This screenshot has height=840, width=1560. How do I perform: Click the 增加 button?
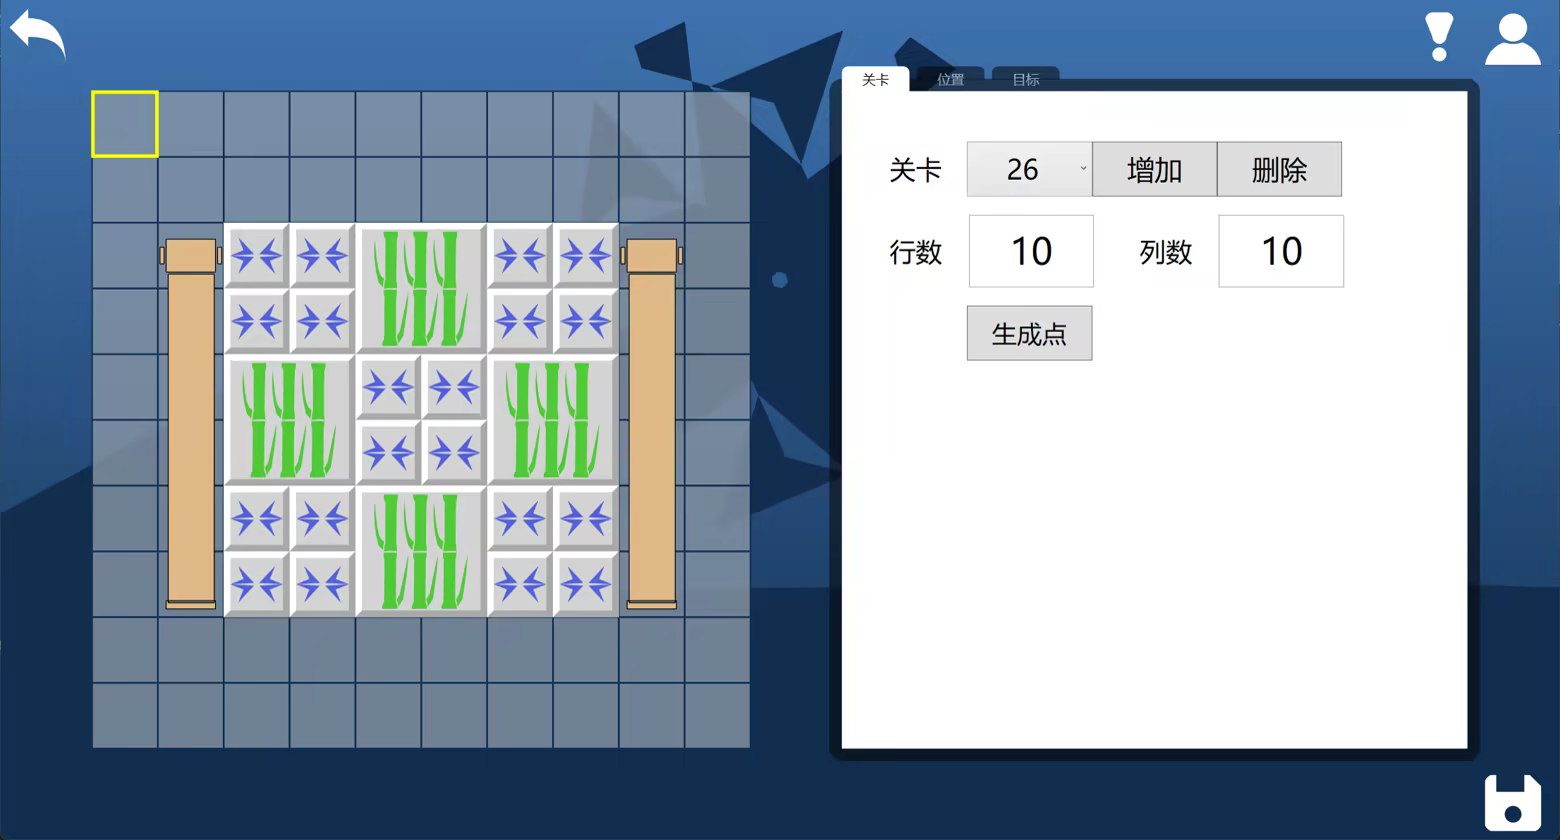1154,169
